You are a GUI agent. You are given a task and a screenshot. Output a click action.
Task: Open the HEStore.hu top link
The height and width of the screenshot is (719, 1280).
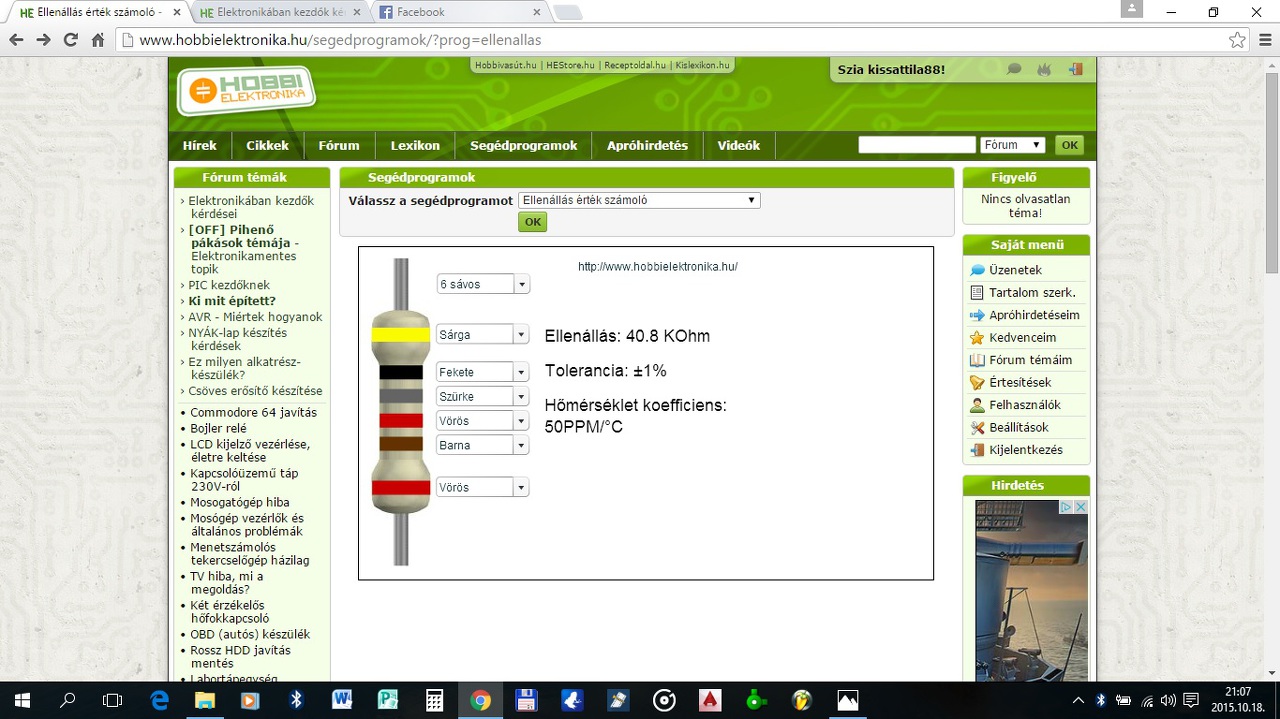[571, 65]
